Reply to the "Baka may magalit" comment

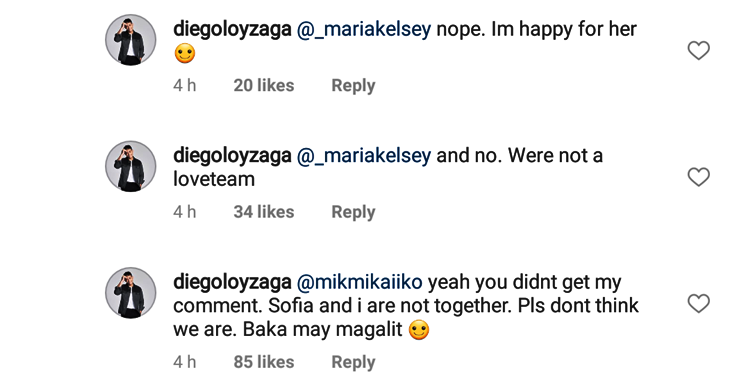(353, 362)
